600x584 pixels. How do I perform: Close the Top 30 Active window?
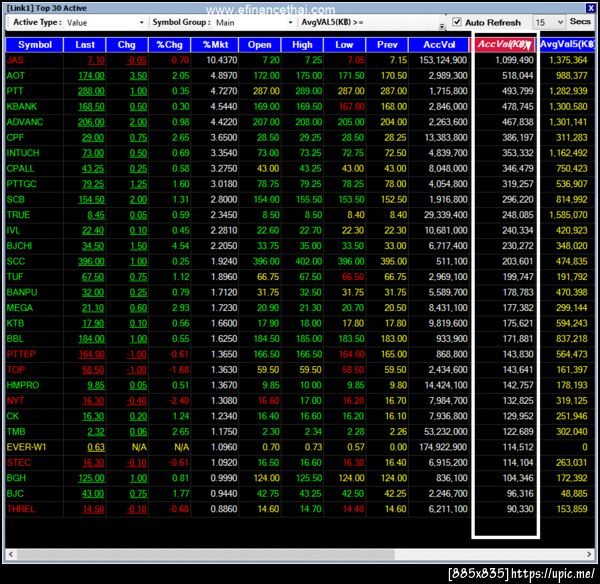pyautogui.click(x=590, y=8)
